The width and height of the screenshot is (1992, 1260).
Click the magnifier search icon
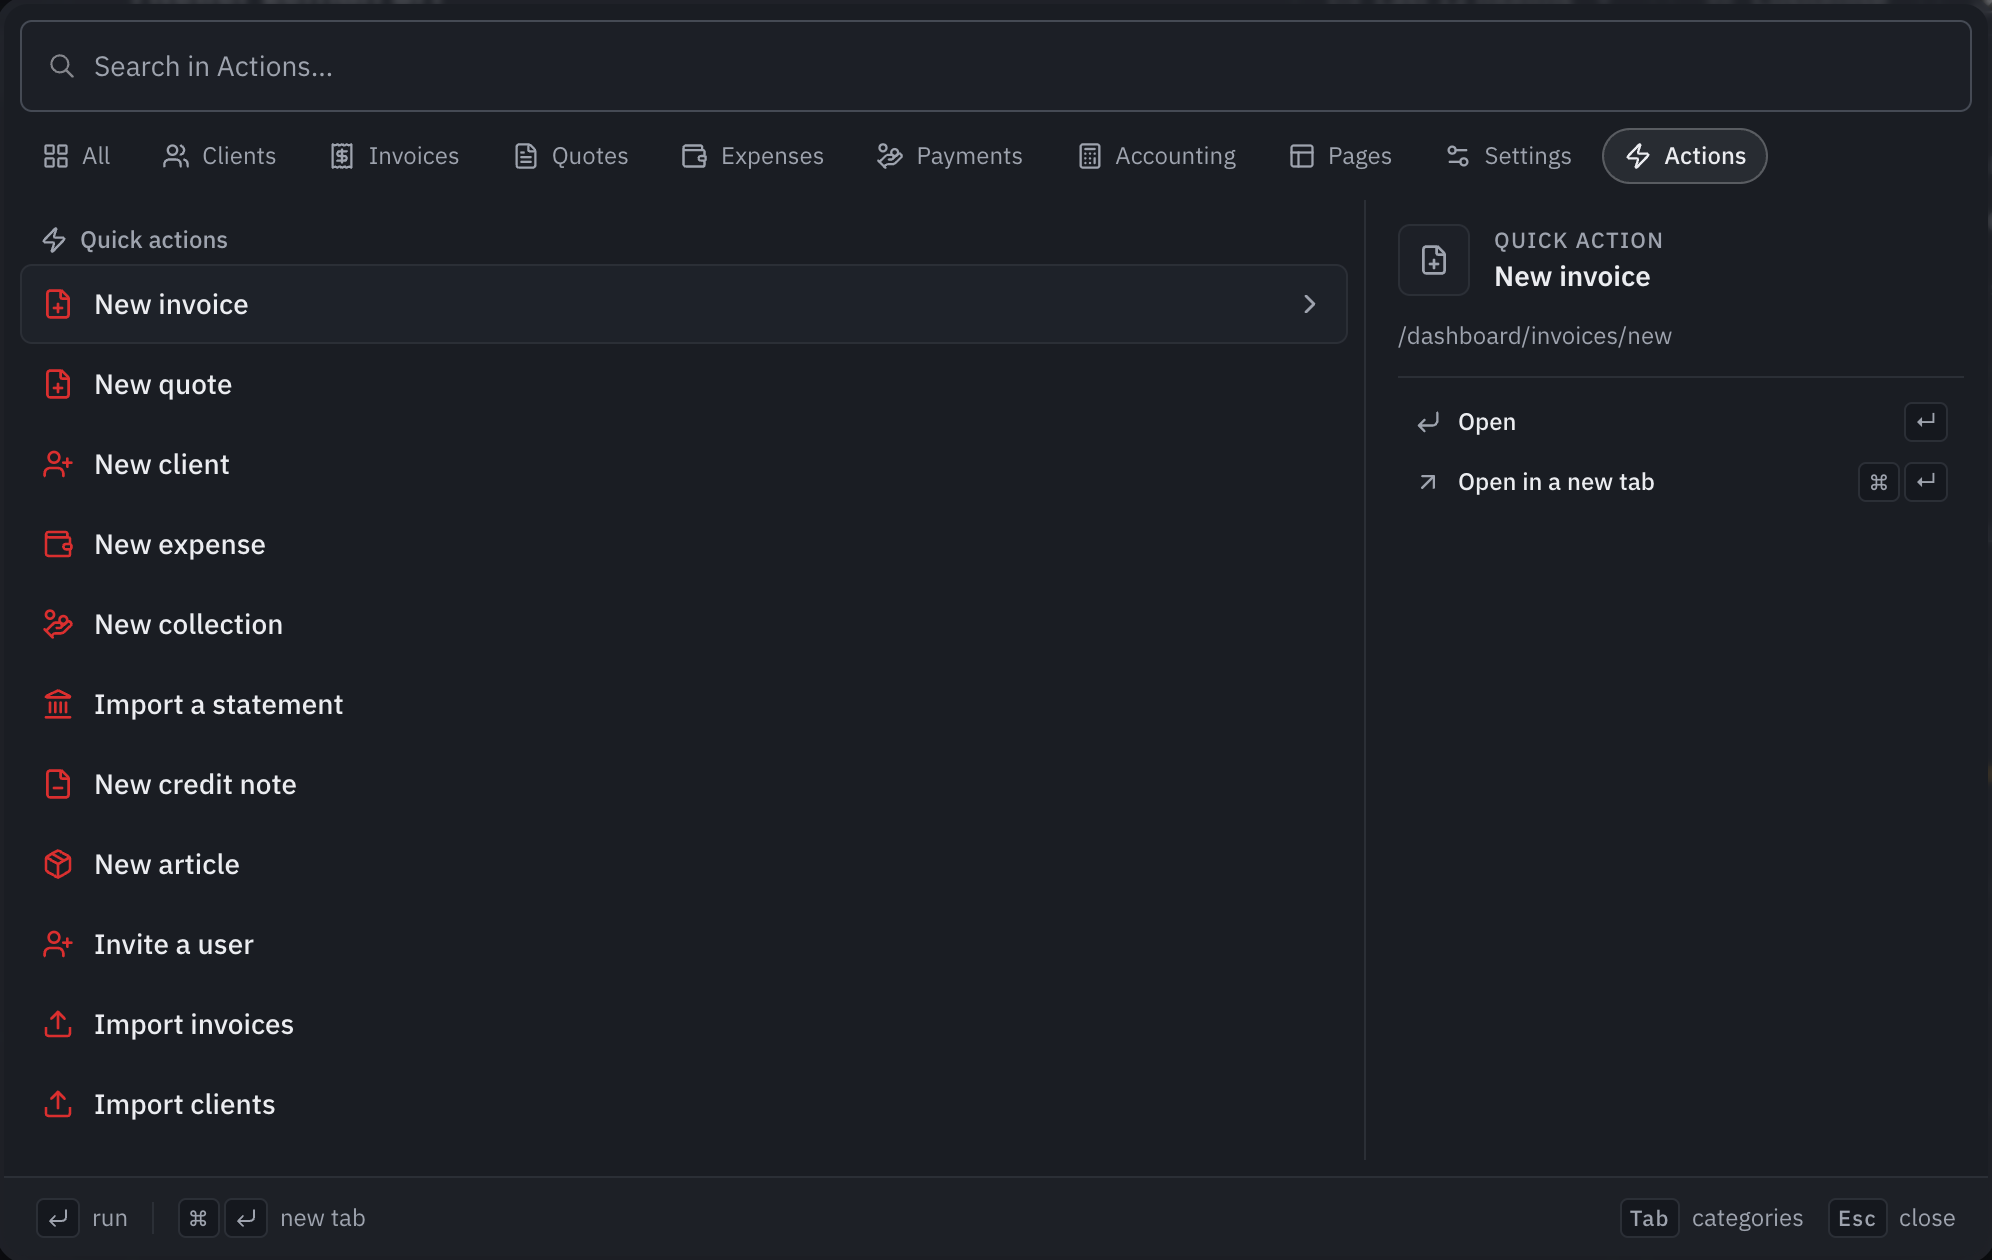tap(62, 66)
